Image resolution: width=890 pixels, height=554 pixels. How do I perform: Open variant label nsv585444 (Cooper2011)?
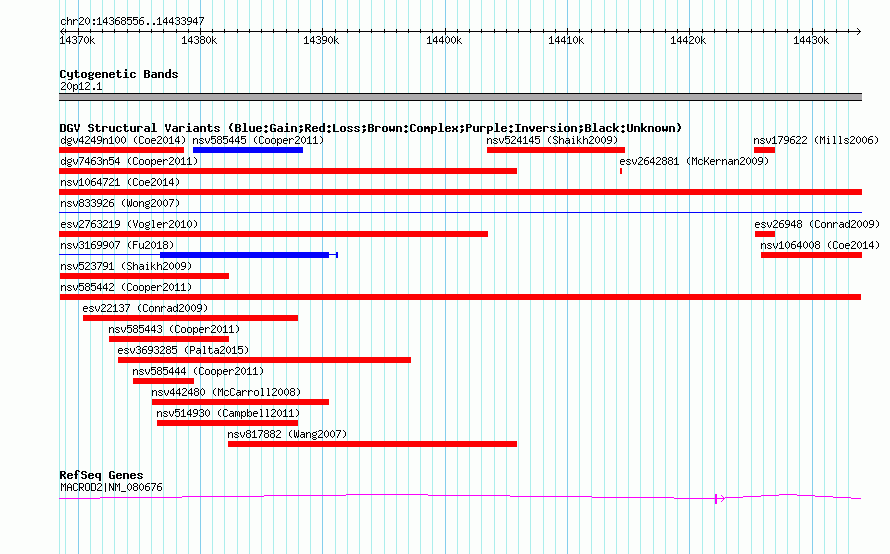tap(198, 371)
